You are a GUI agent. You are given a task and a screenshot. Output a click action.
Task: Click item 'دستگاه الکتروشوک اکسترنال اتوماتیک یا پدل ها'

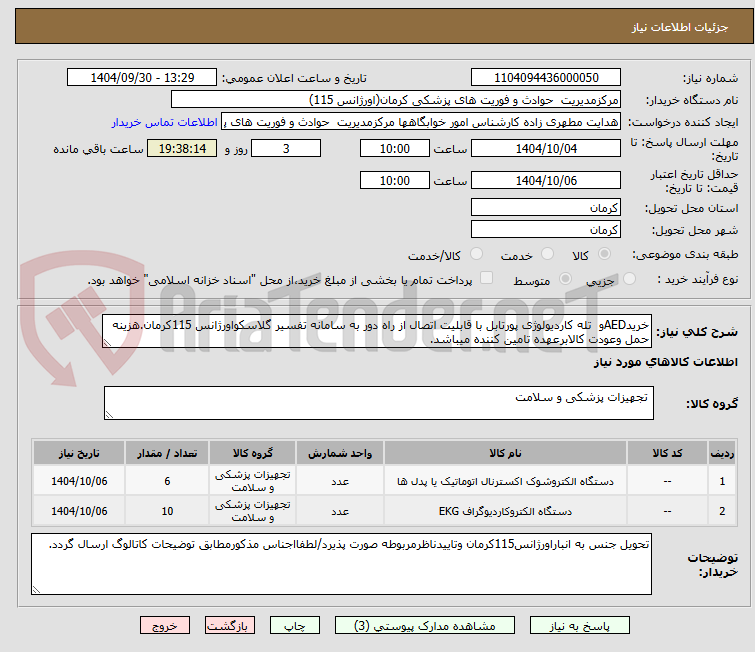click(505, 481)
